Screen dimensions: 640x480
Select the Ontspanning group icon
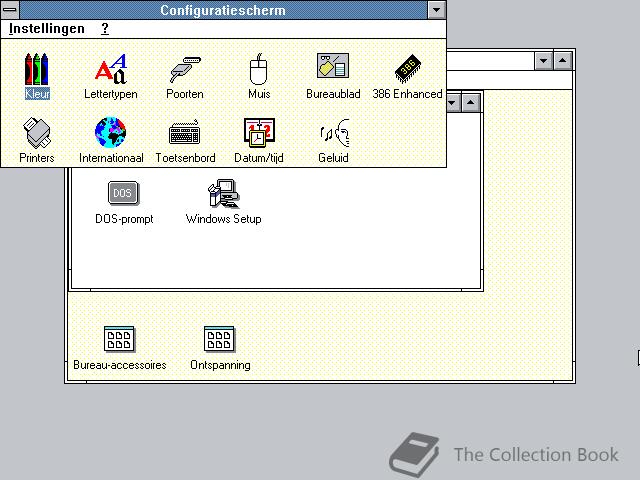tap(219, 339)
